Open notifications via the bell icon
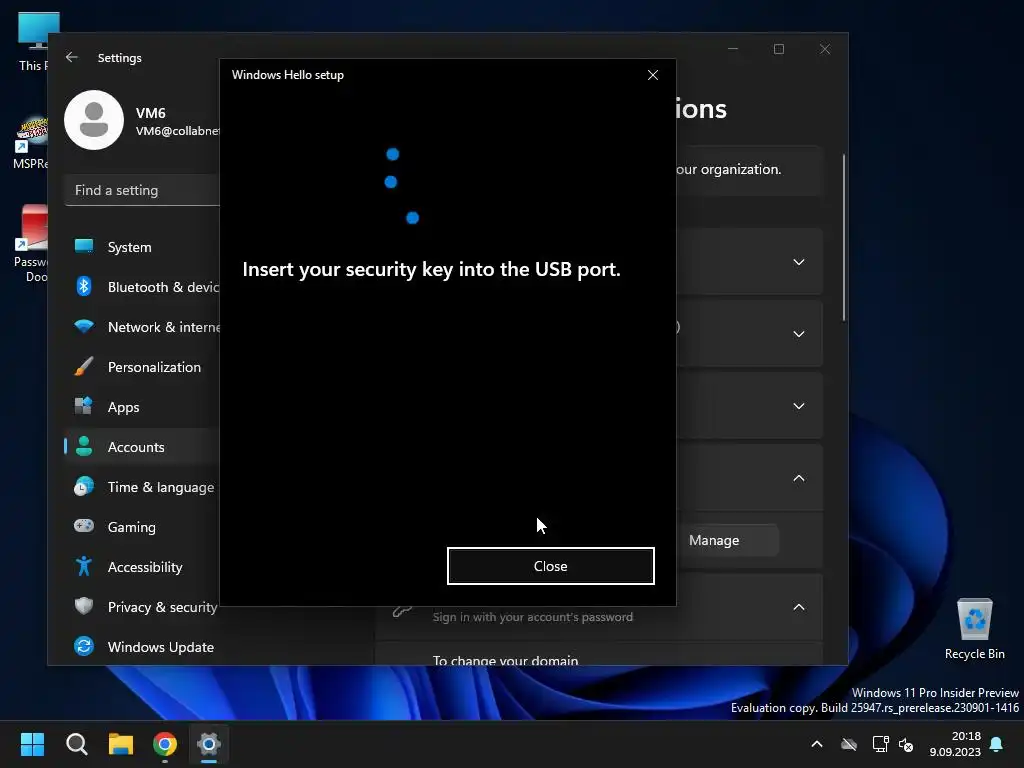Viewport: 1024px width, 768px height. coord(997,744)
